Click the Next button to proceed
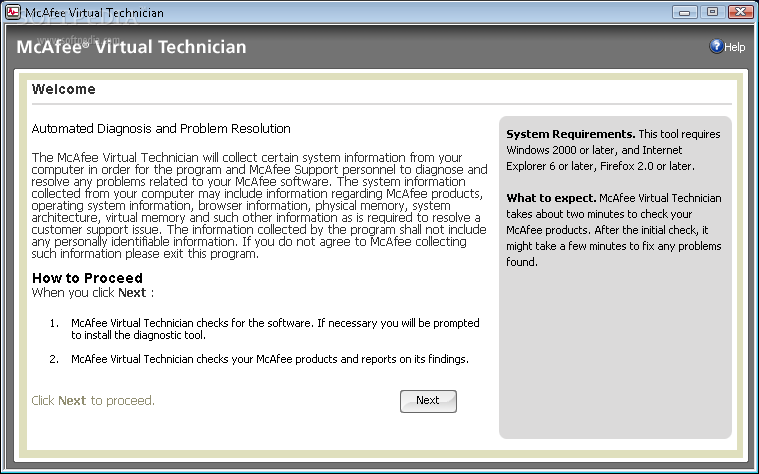The height and width of the screenshot is (474, 759). [428, 401]
